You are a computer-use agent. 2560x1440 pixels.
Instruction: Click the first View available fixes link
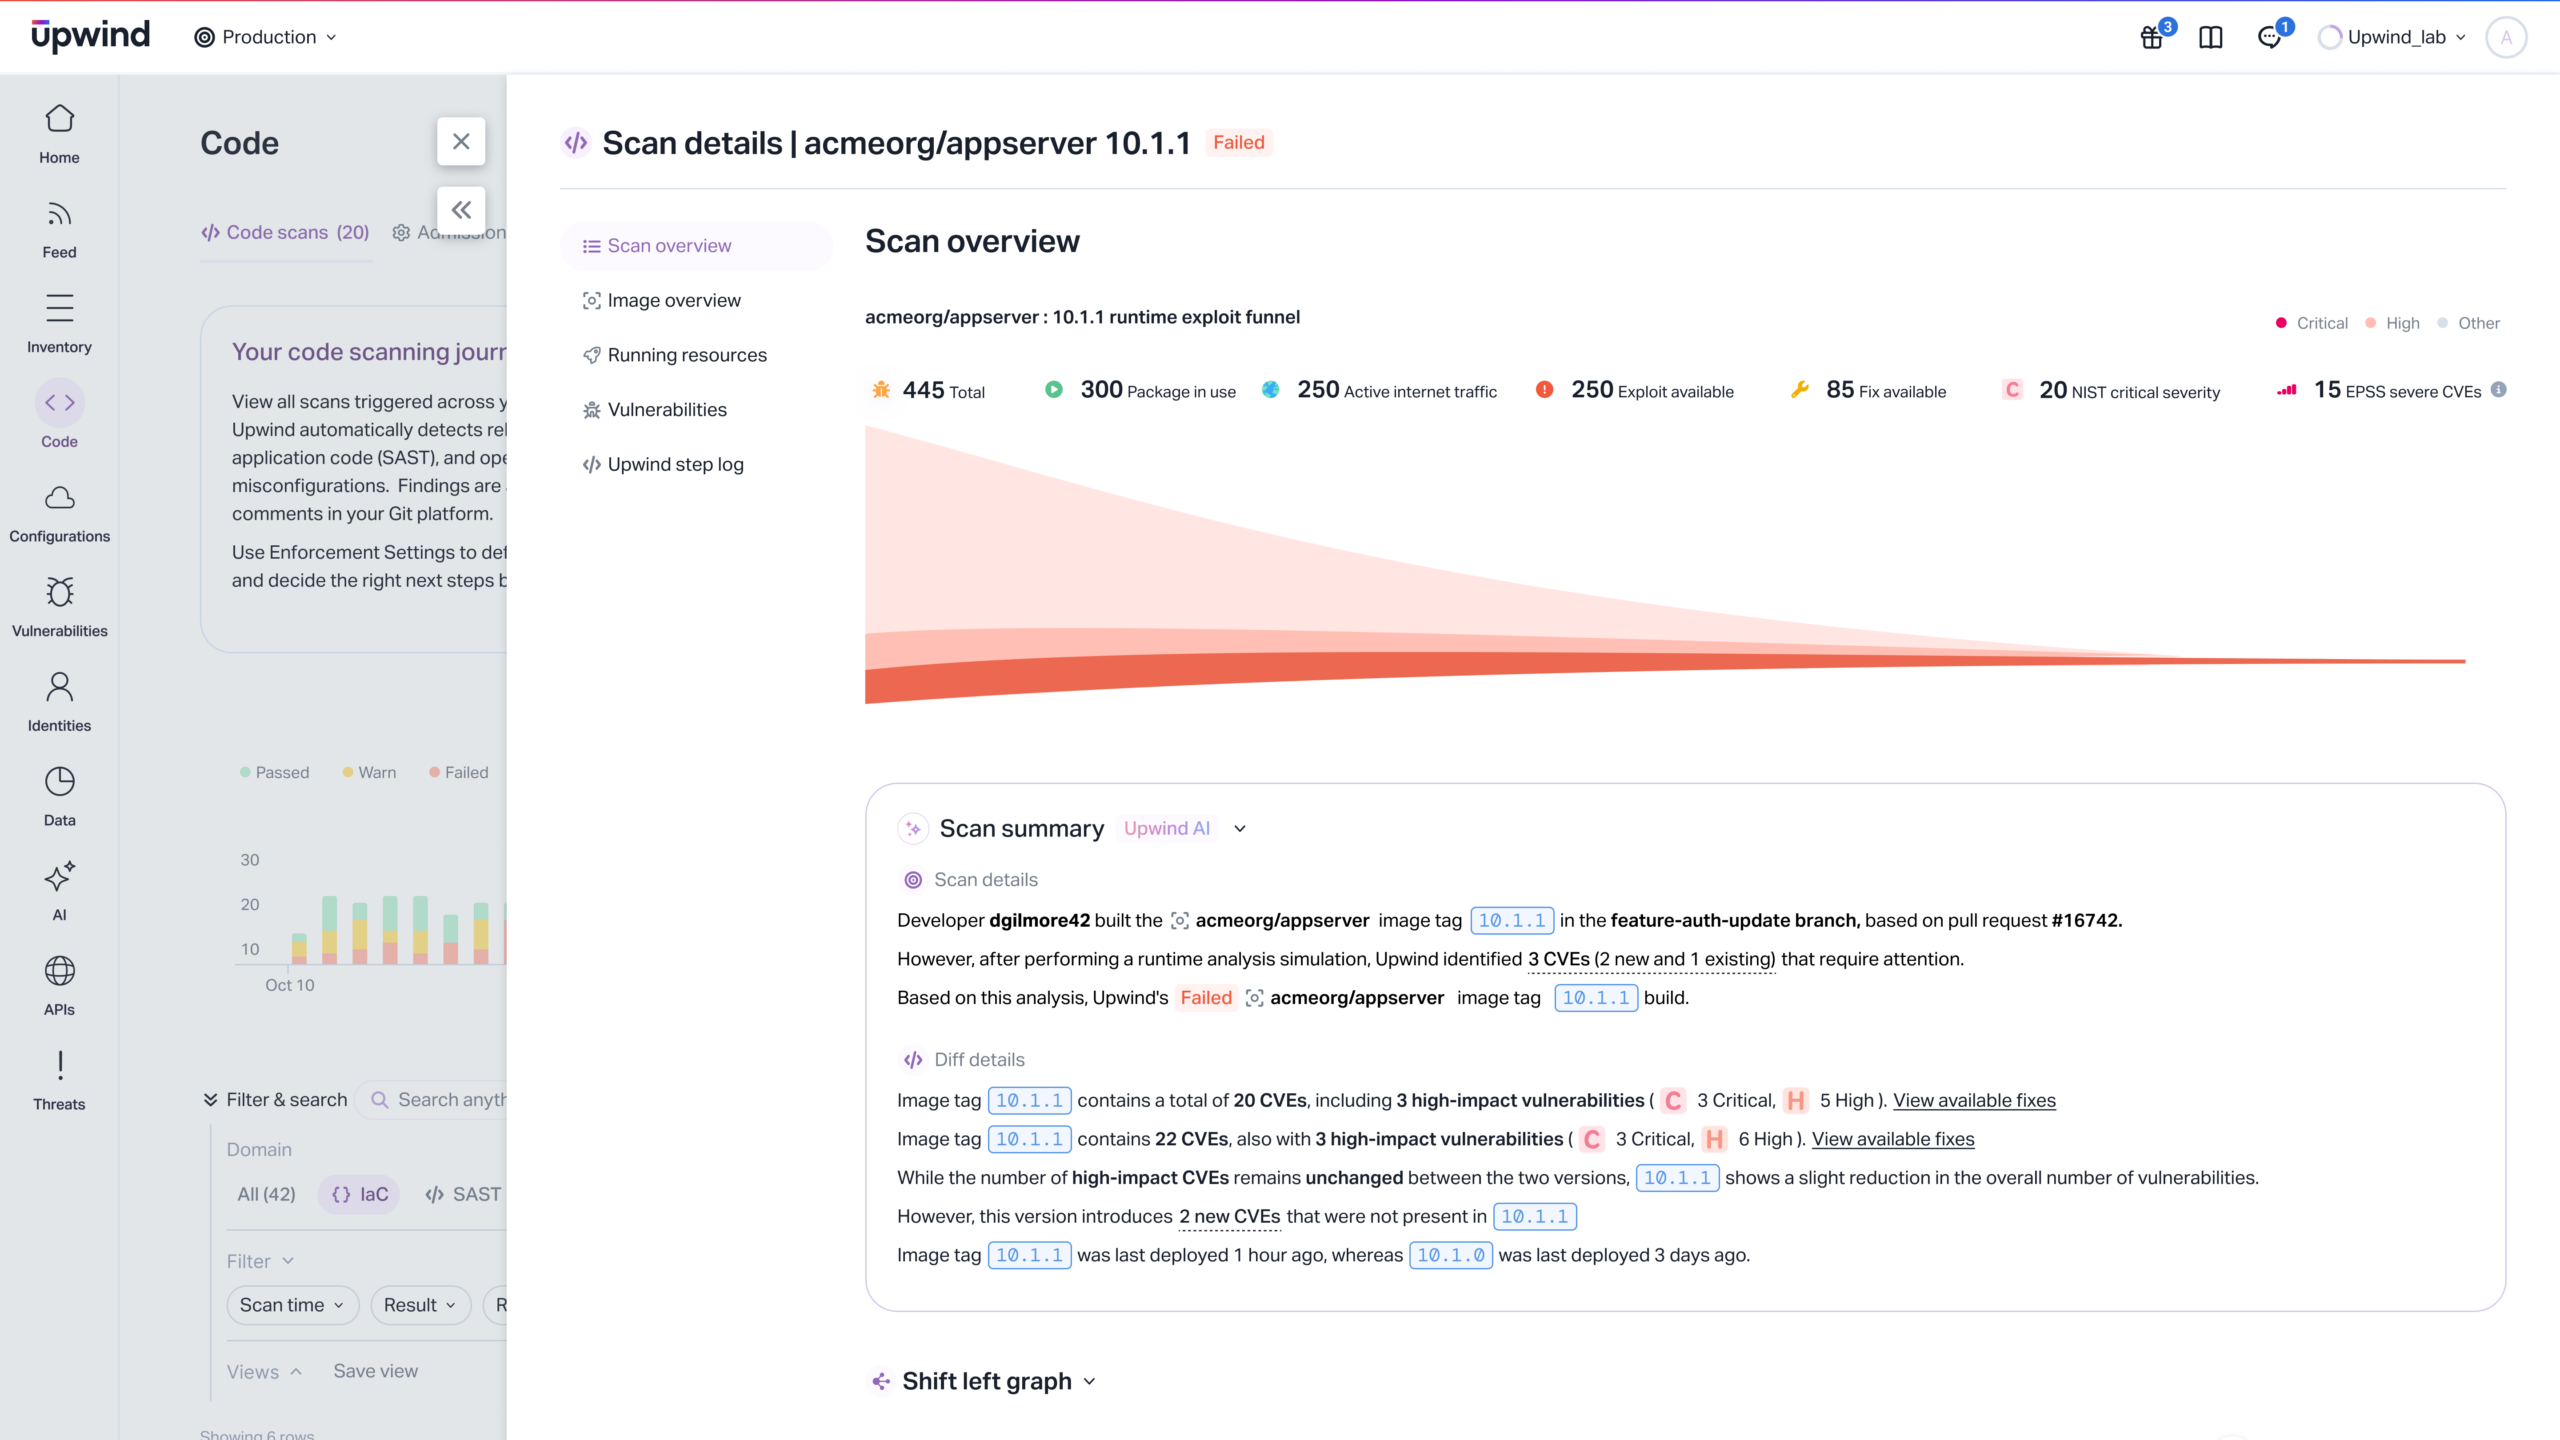pos(1974,1101)
